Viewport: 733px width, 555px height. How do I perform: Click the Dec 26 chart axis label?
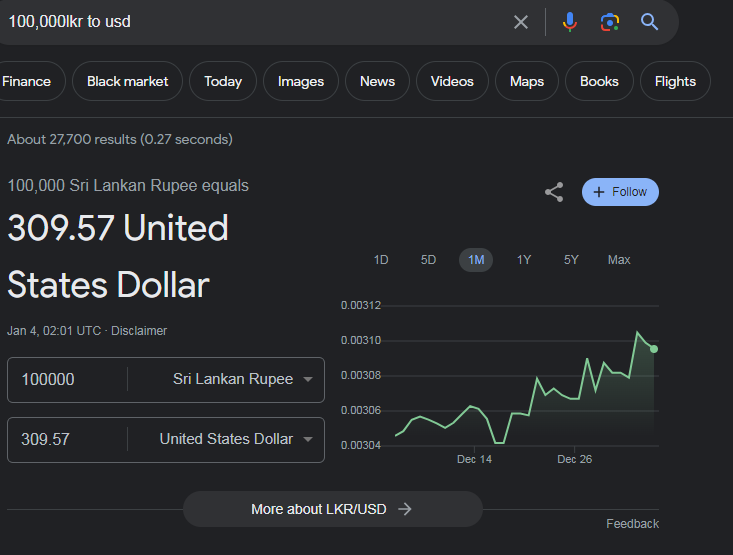pyautogui.click(x=574, y=460)
